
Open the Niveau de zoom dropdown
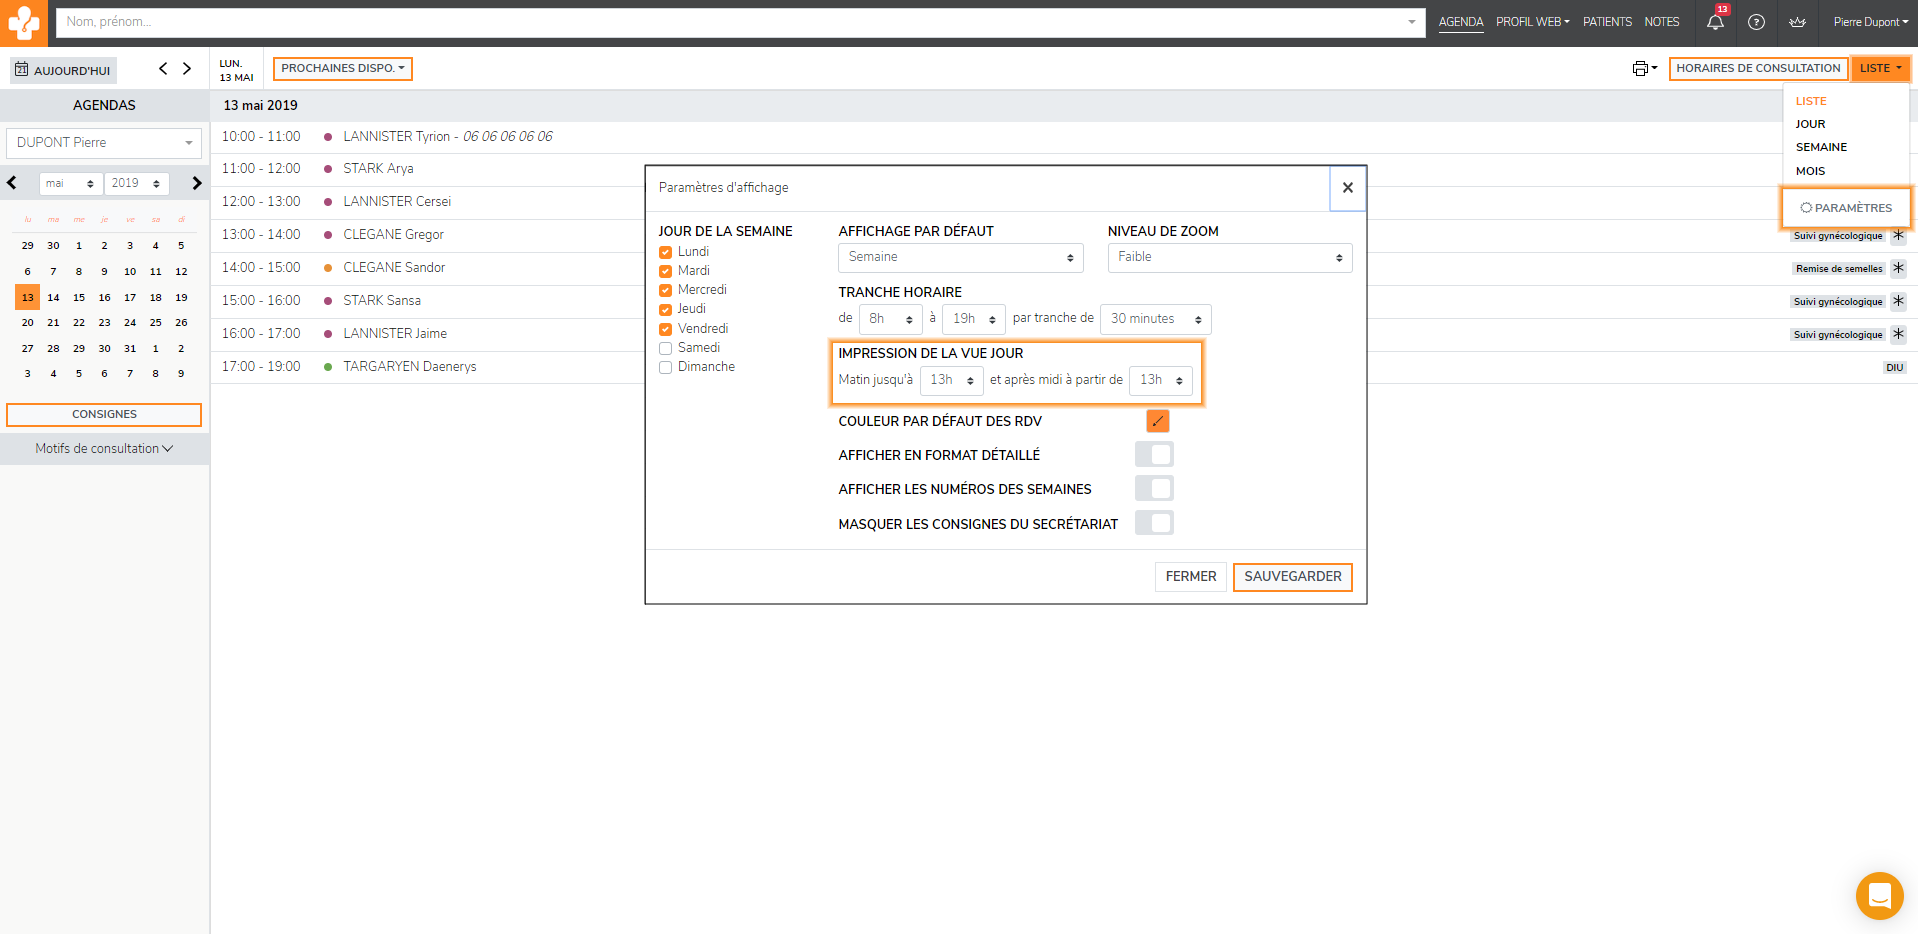pos(1229,258)
